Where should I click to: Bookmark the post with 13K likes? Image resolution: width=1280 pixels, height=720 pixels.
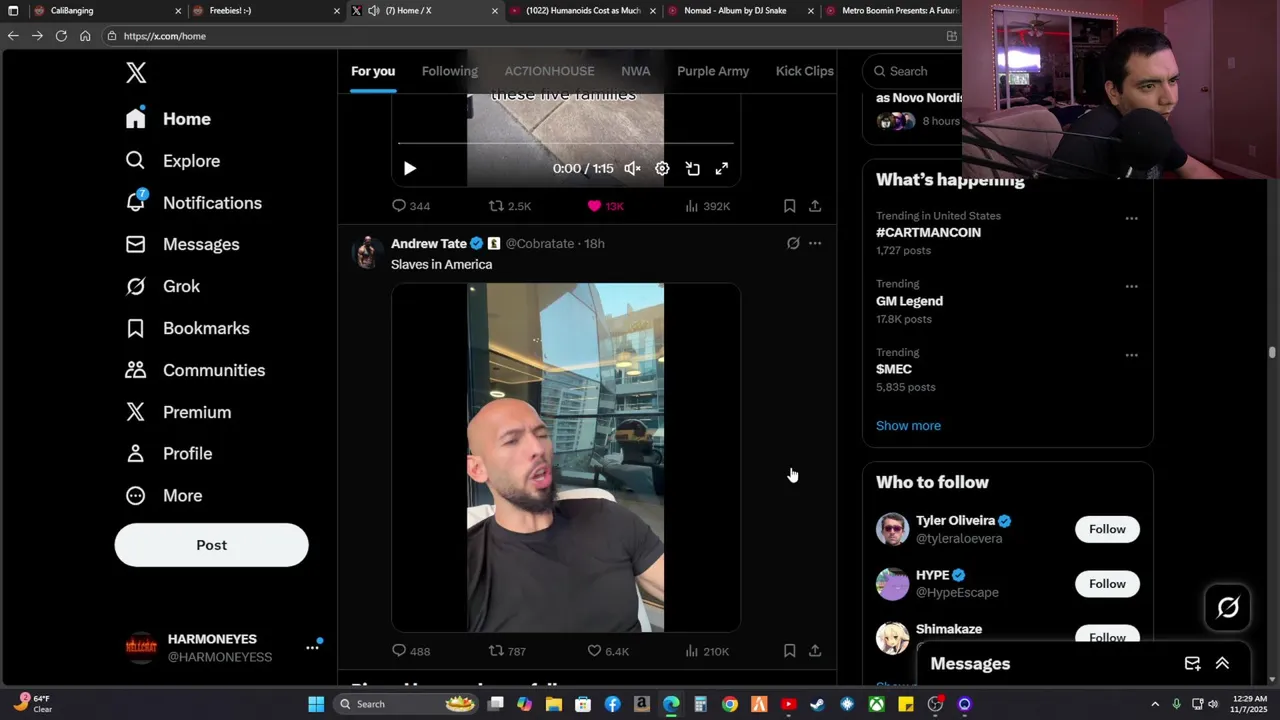coord(789,206)
